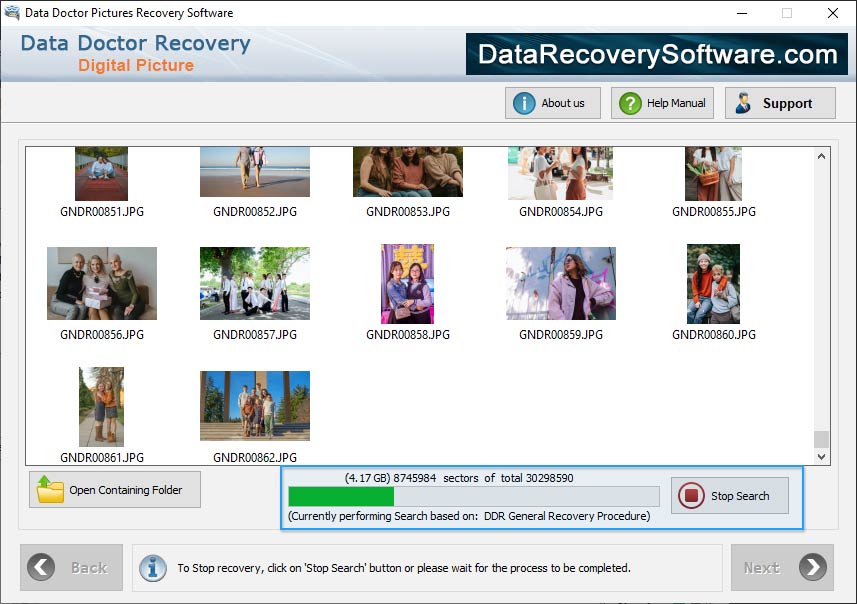Click the Support person icon
Viewport: 857px width, 604px height.
click(x=743, y=102)
